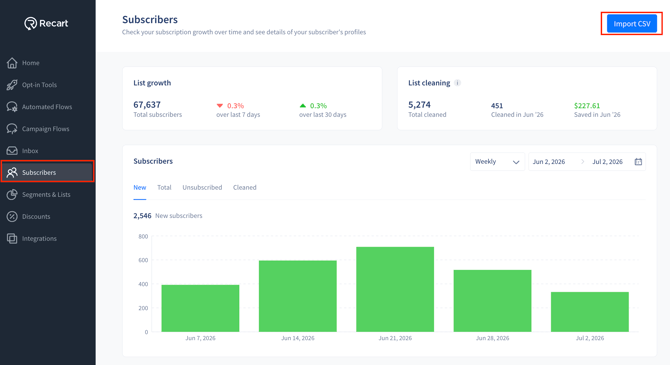Screen dimensions: 670x365
Task: Open Segments & Lists pie icon
Action: point(12,194)
